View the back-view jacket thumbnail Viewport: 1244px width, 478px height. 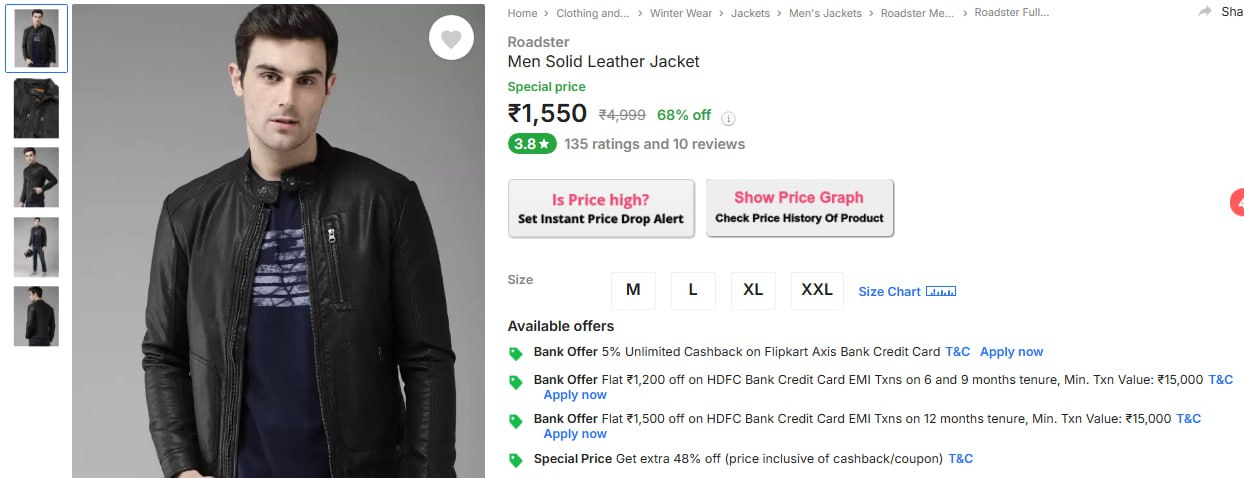36,316
